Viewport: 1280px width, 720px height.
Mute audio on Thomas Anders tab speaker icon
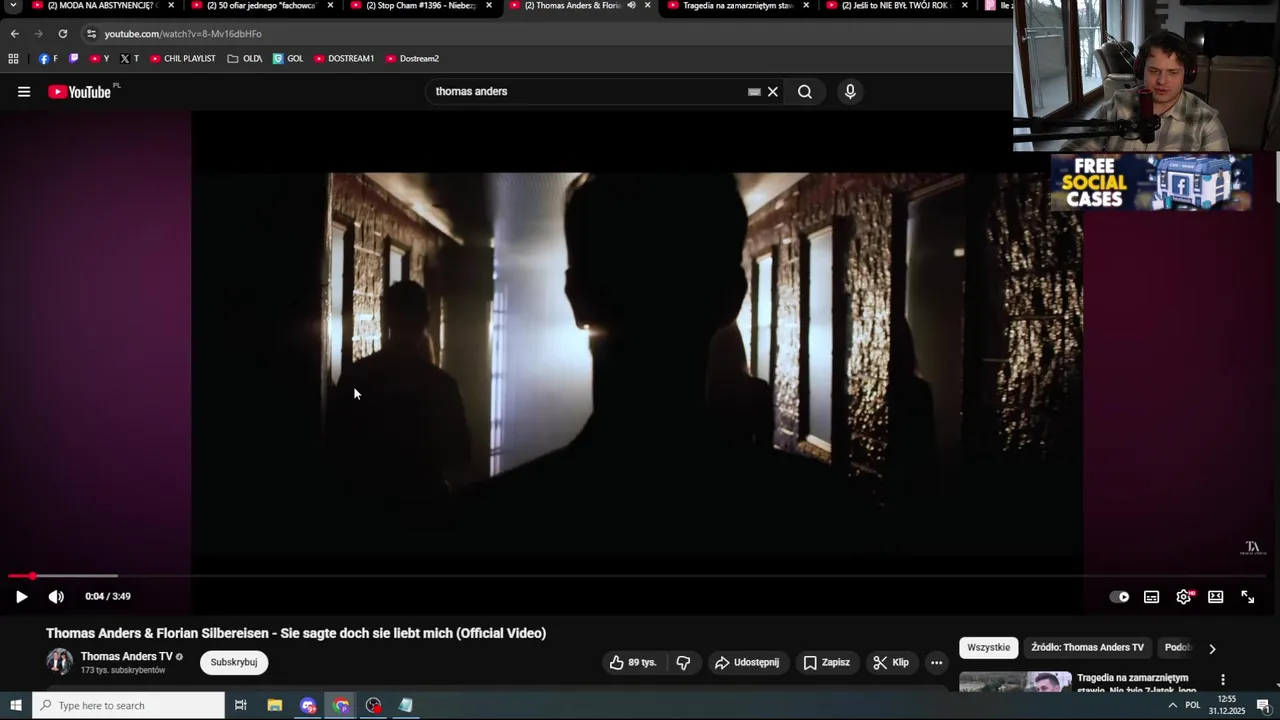[x=631, y=5]
